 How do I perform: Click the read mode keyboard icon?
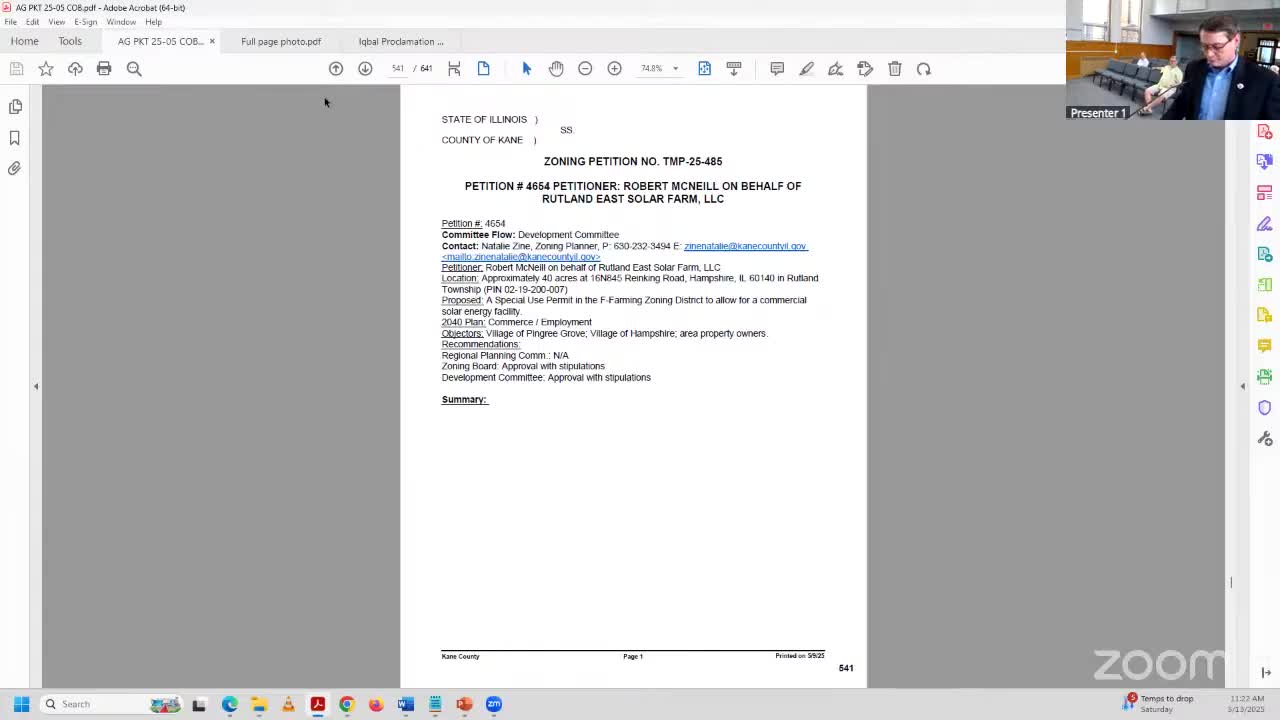click(x=734, y=68)
